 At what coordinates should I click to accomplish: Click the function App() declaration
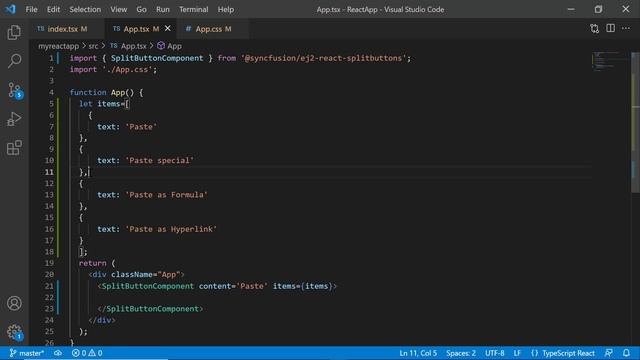106,93
